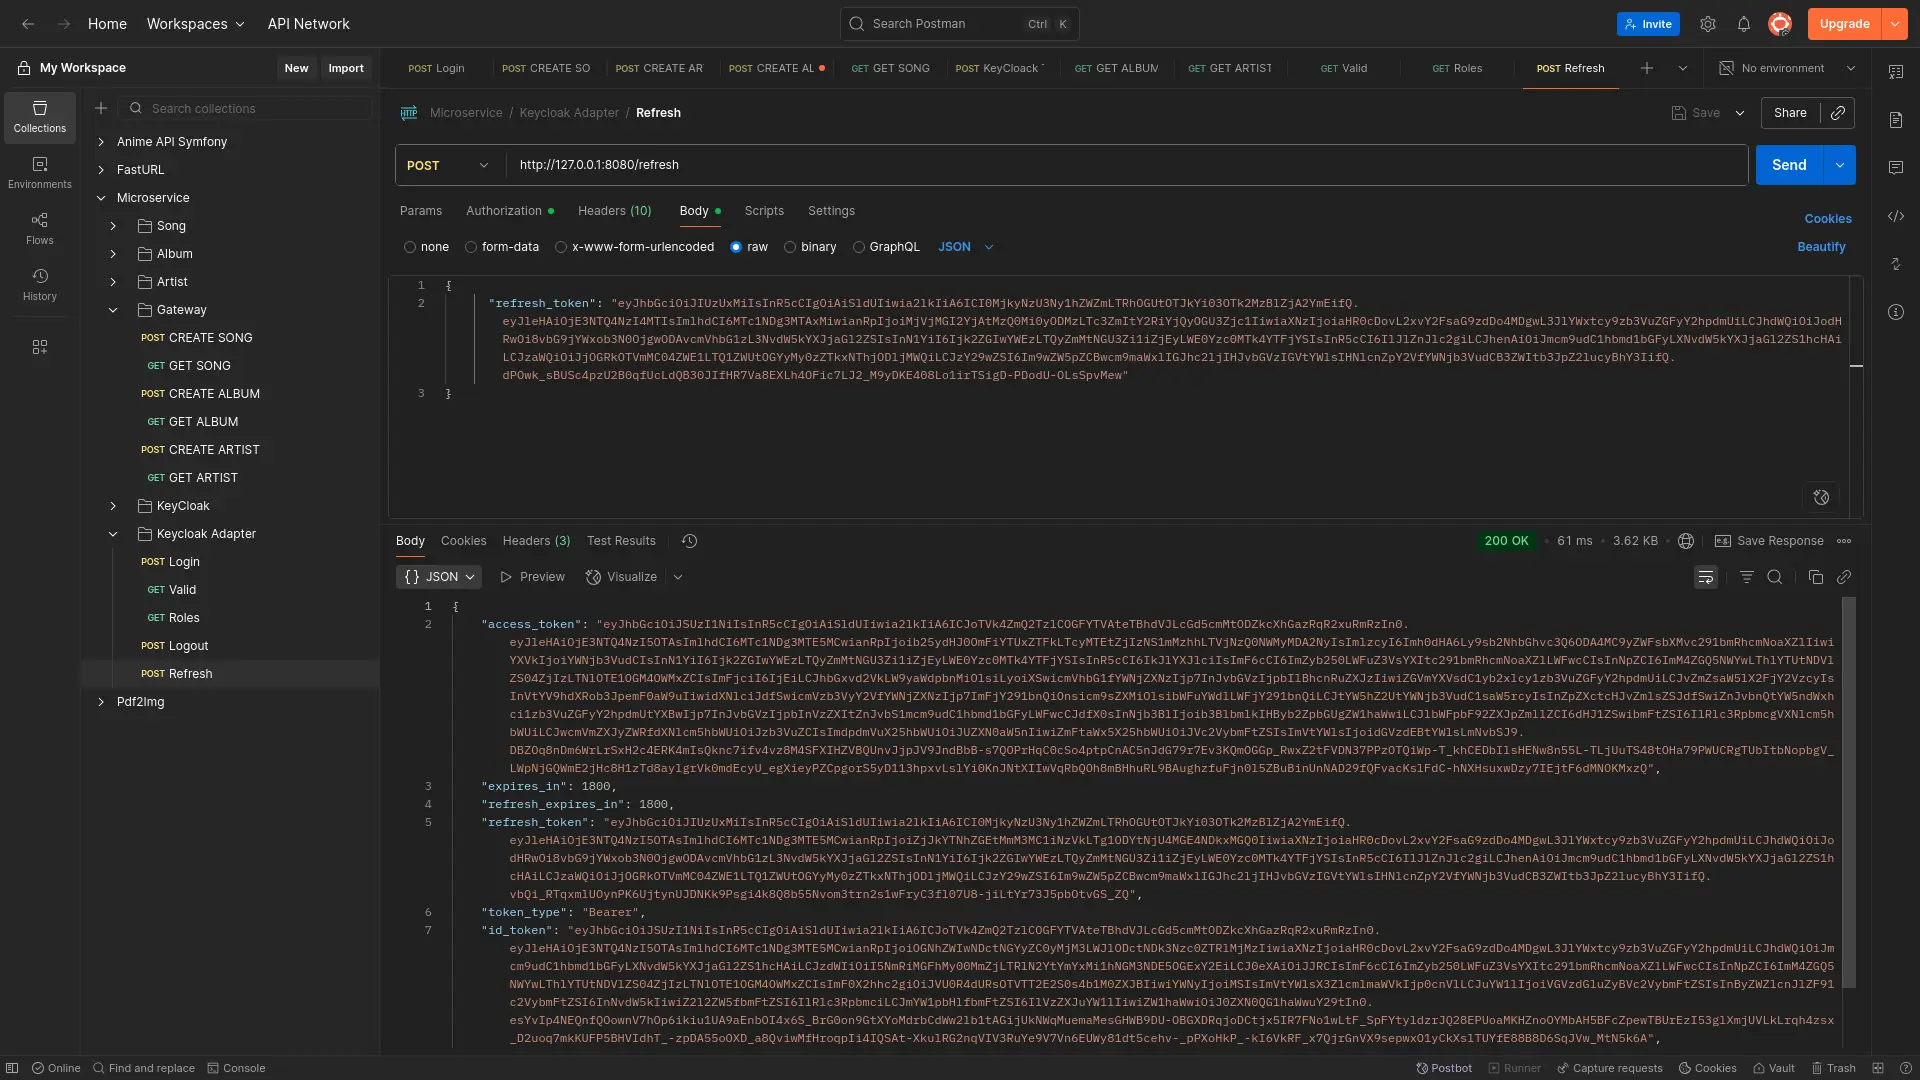
Task: Open documentation panel in right sidebar
Action: click(1896, 120)
